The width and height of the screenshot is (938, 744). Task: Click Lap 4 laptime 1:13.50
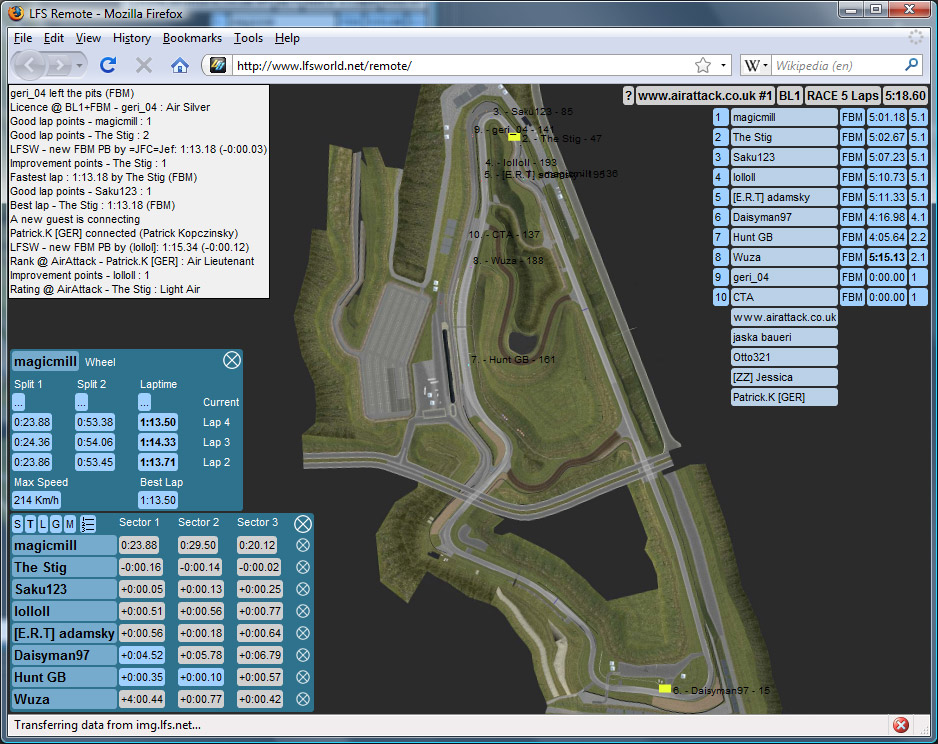coord(158,422)
